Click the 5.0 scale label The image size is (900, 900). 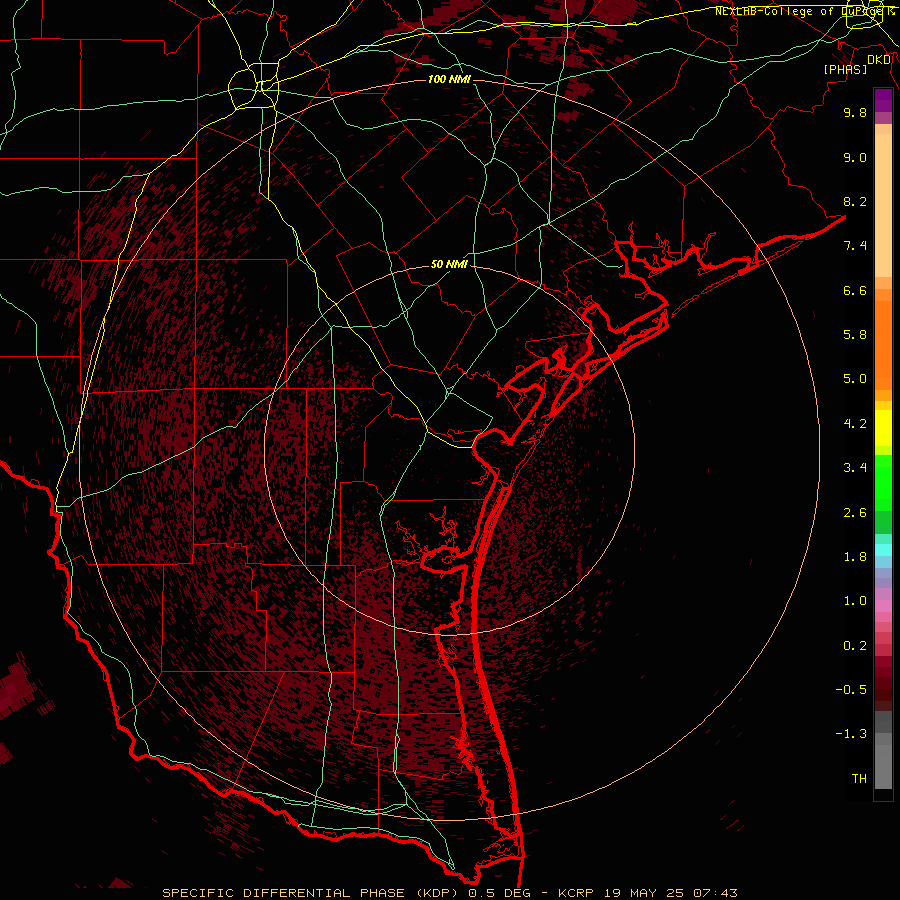[x=855, y=379]
